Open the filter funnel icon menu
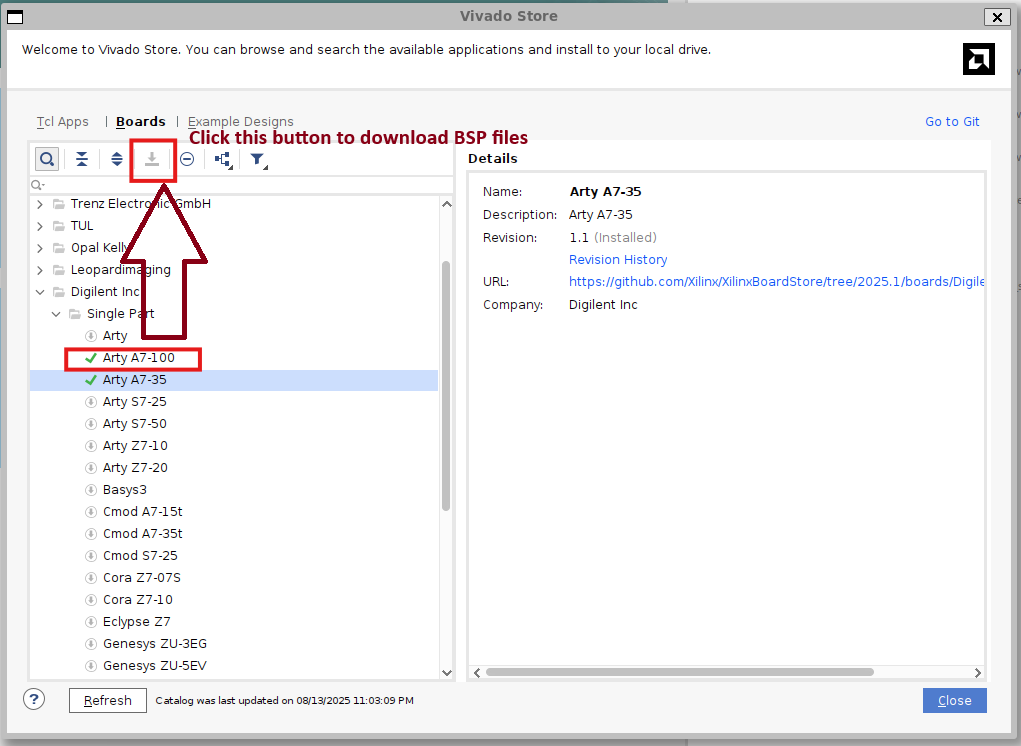Viewport: 1021px width, 746px height. click(x=258, y=159)
